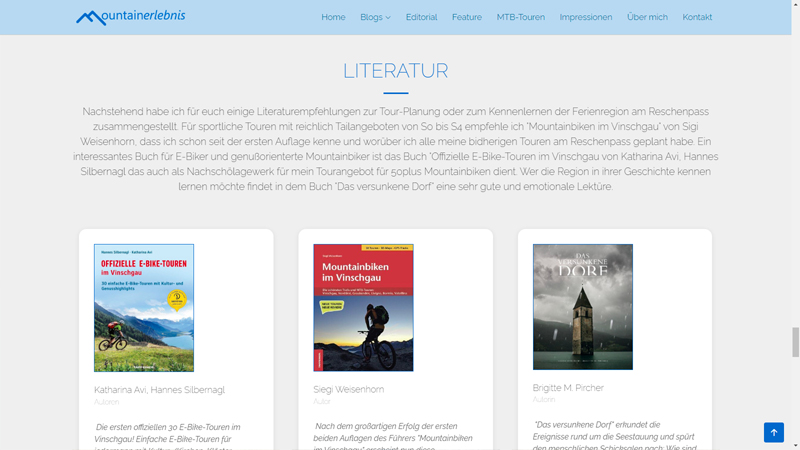800x450 pixels.
Task: Click the LITERATUR heading
Action: pyautogui.click(x=395, y=71)
